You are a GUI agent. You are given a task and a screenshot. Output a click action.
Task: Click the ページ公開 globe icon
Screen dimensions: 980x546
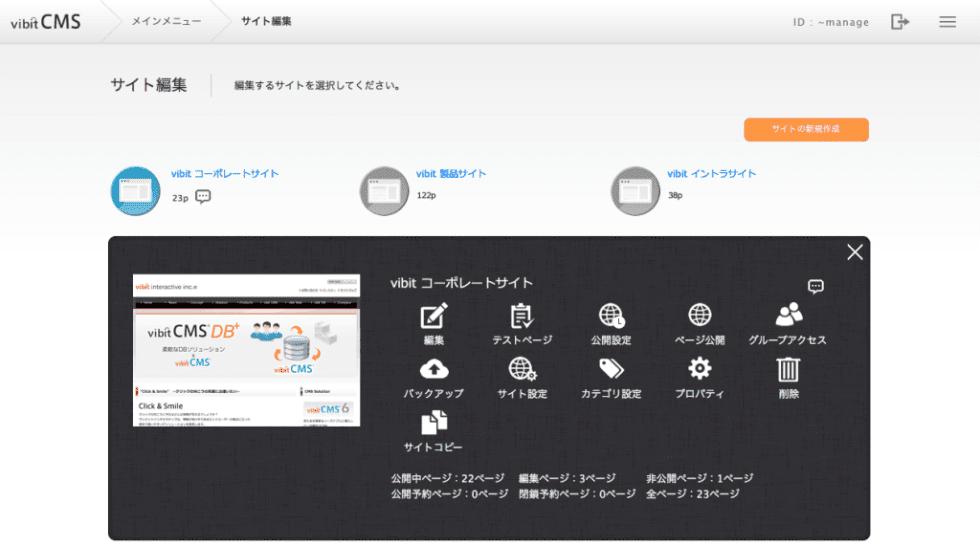point(699,315)
